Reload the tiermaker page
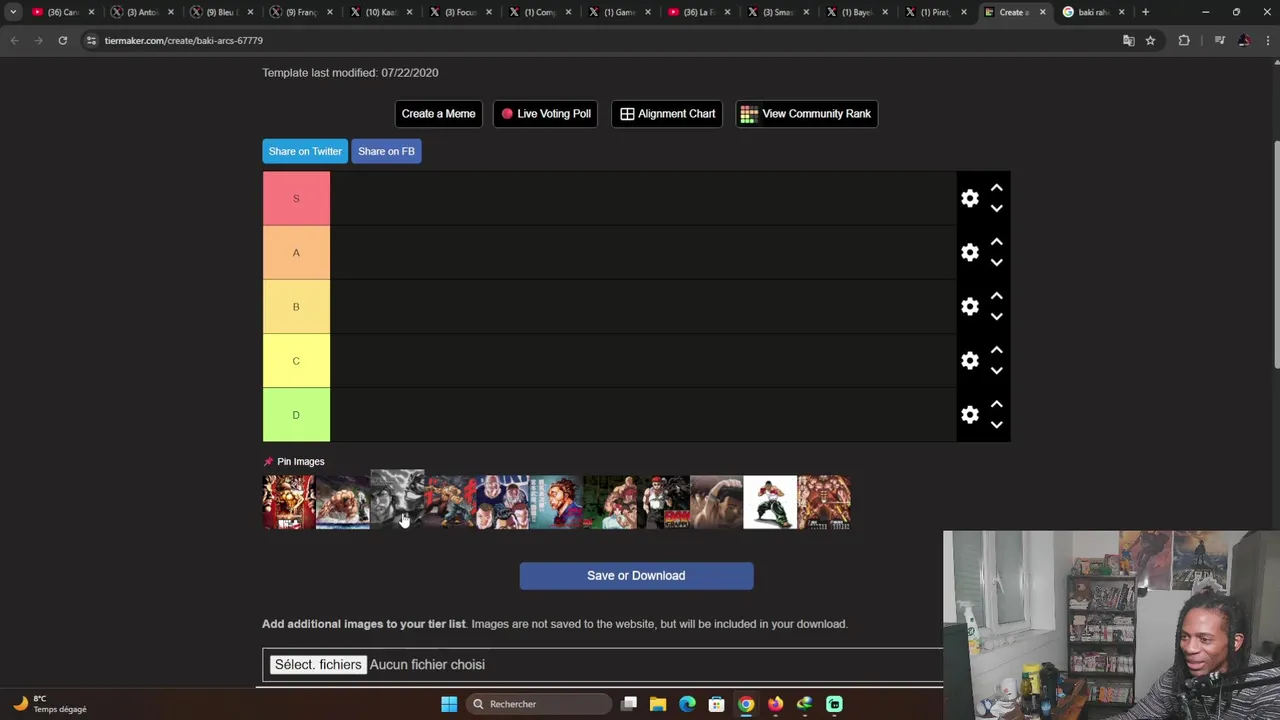Screen dimensions: 1280x720 (62, 40)
